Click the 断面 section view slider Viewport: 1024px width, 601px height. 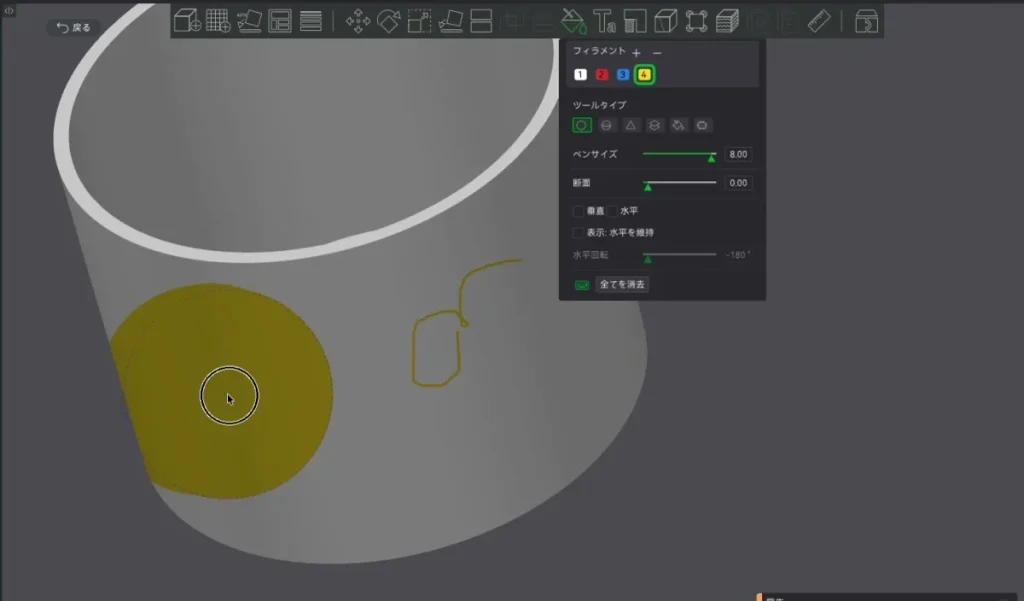679,184
